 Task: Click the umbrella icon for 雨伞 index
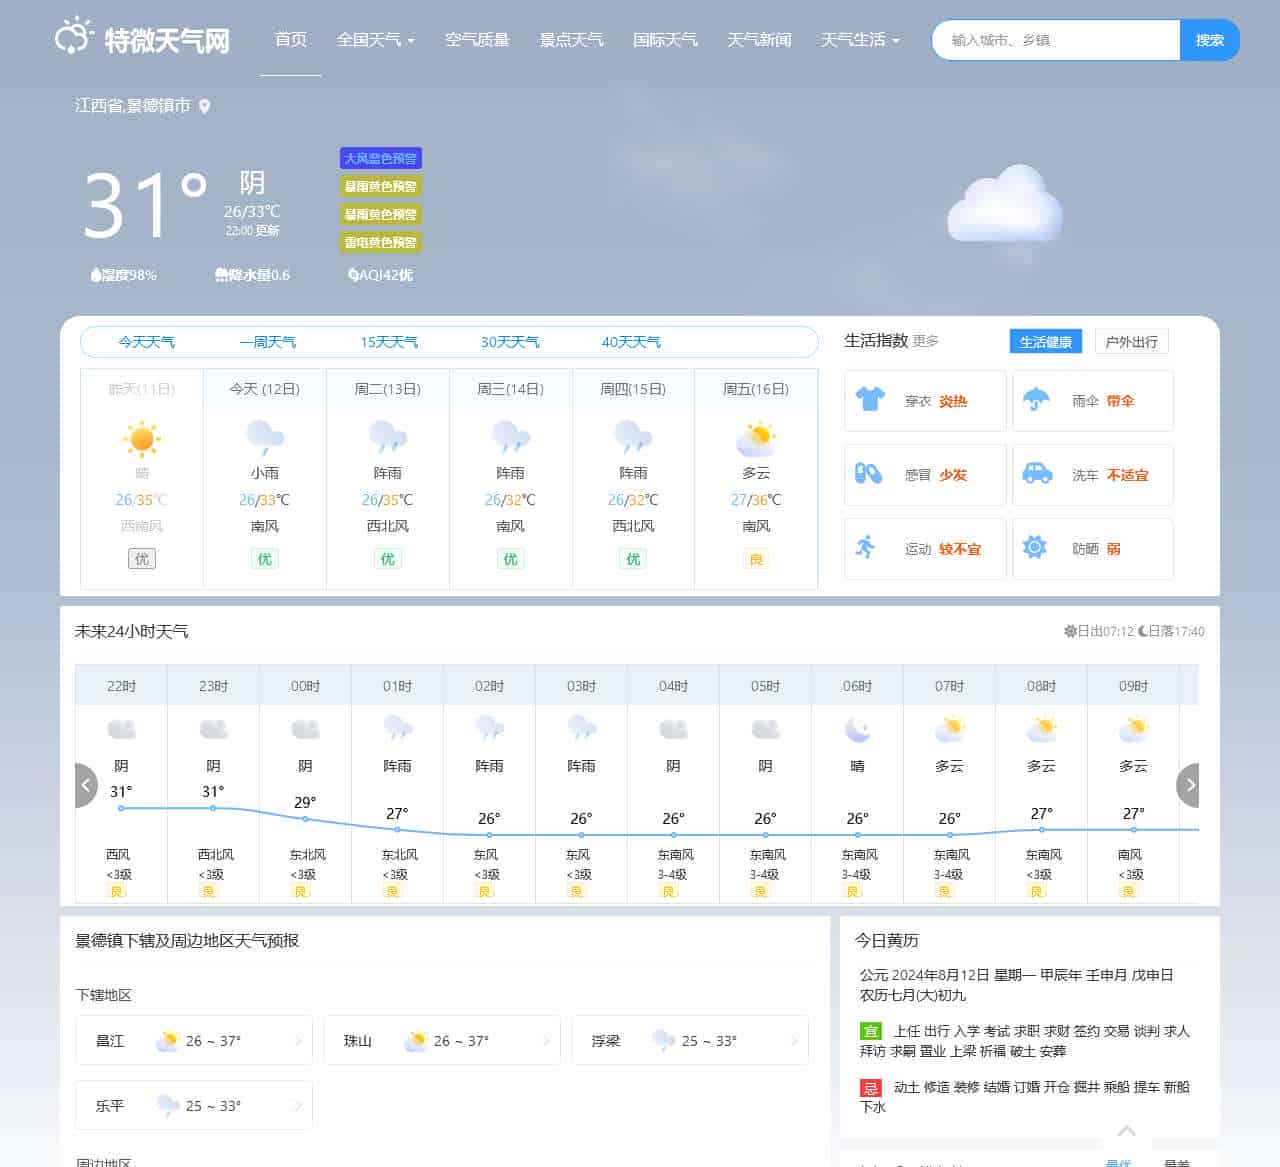pos(1037,400)
